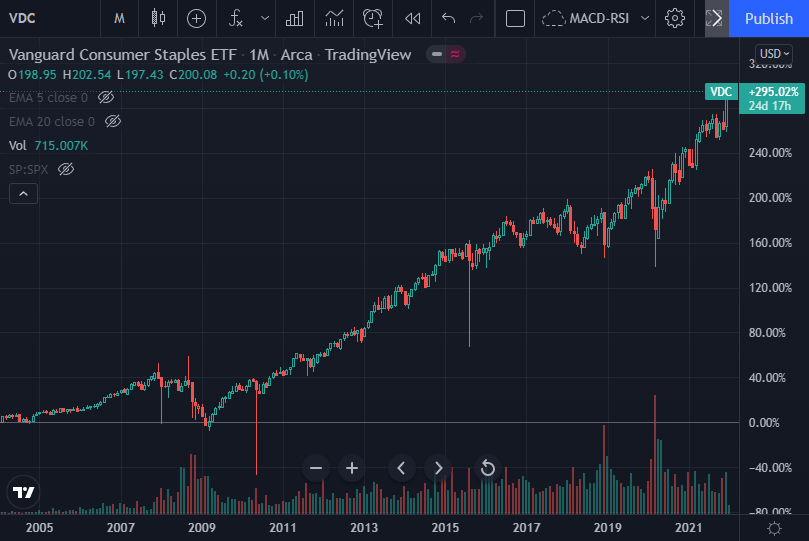Open the price scale settings gear
Viewport: 809px width, 541px height.
pyautogui.click(x=774, y=528)
